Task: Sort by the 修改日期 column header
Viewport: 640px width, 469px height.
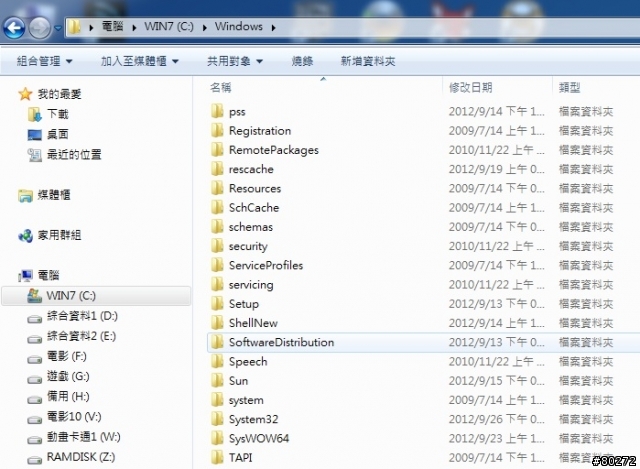Action: point(470,87)
